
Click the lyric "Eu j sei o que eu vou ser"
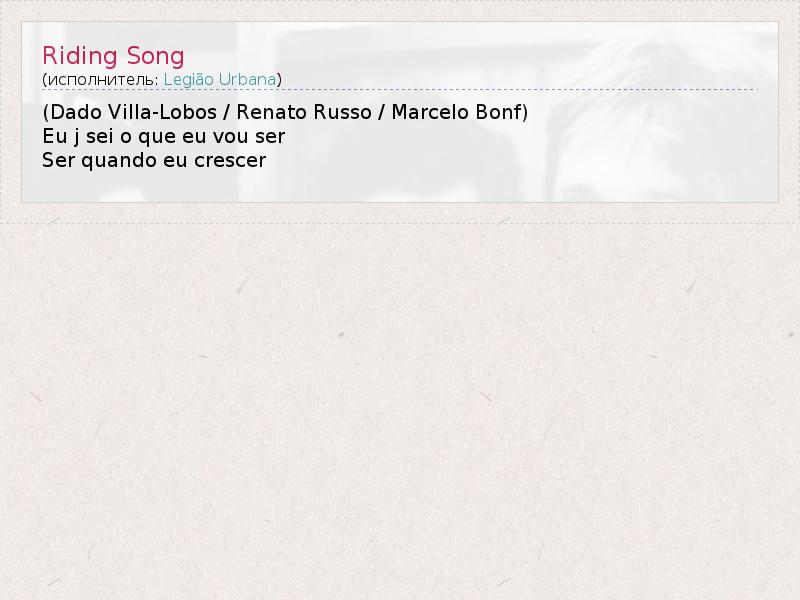click(x=163, y=136)
